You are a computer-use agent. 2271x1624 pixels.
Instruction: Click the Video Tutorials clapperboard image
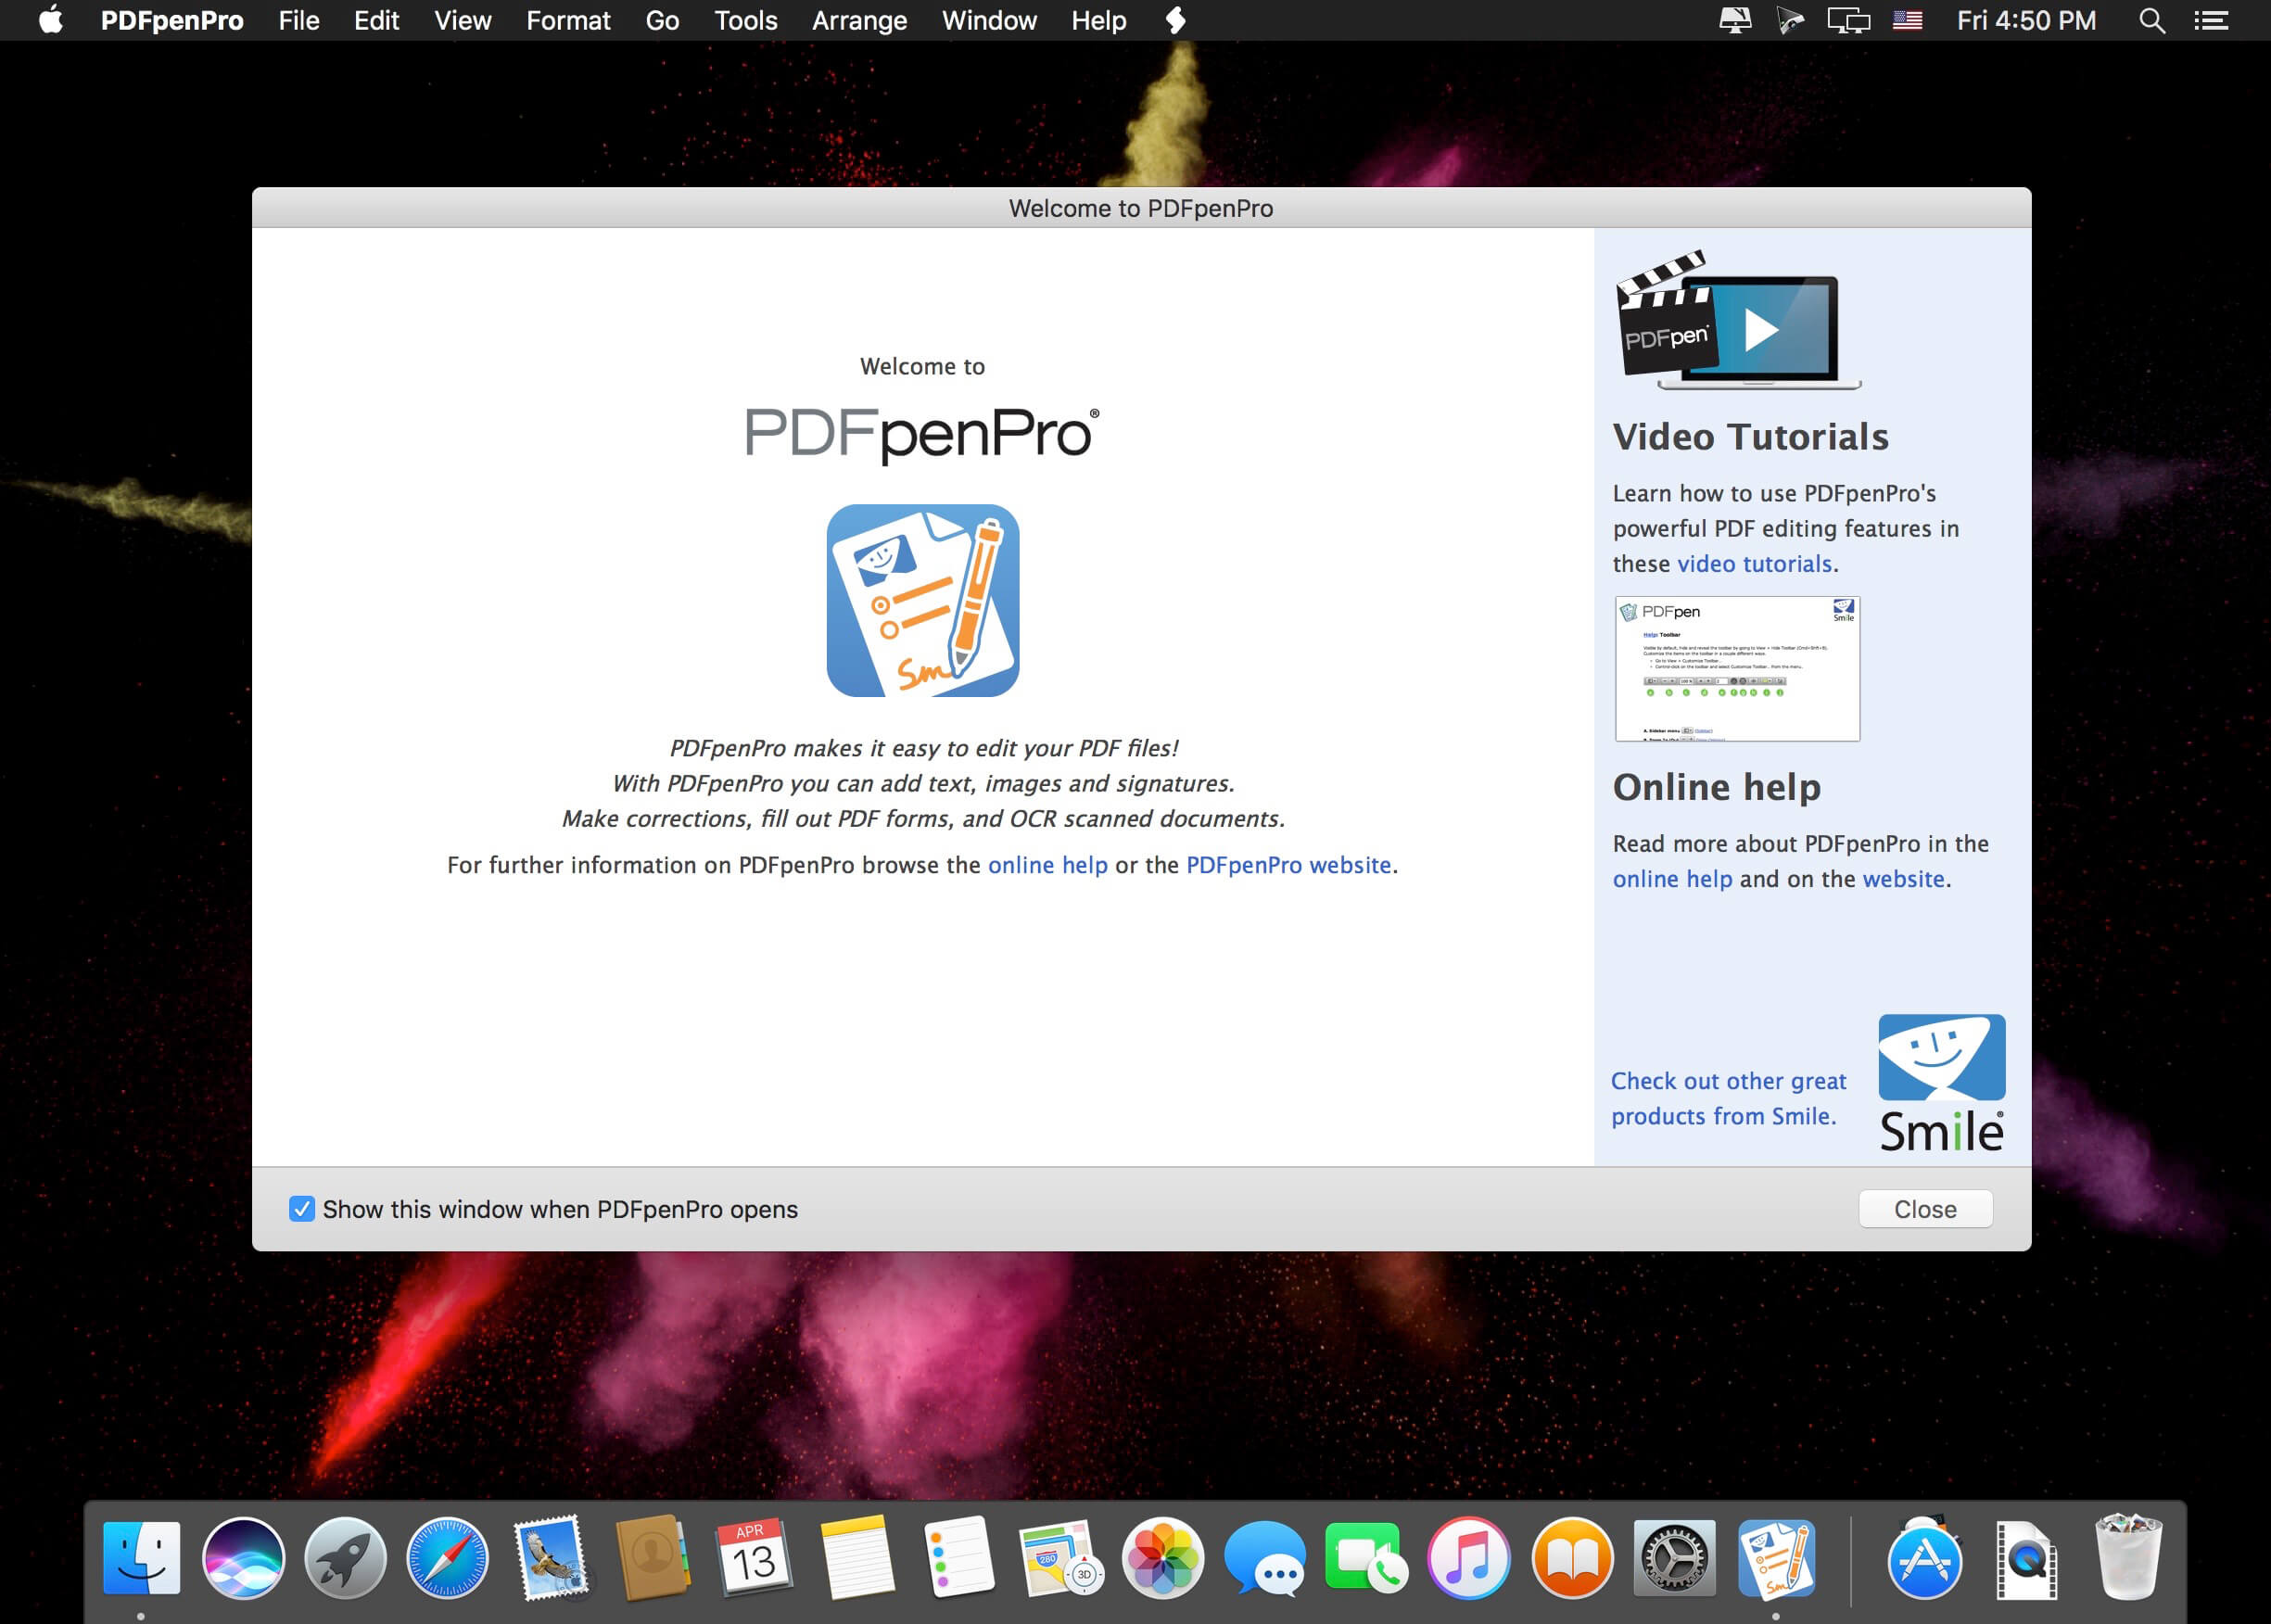1738,320
